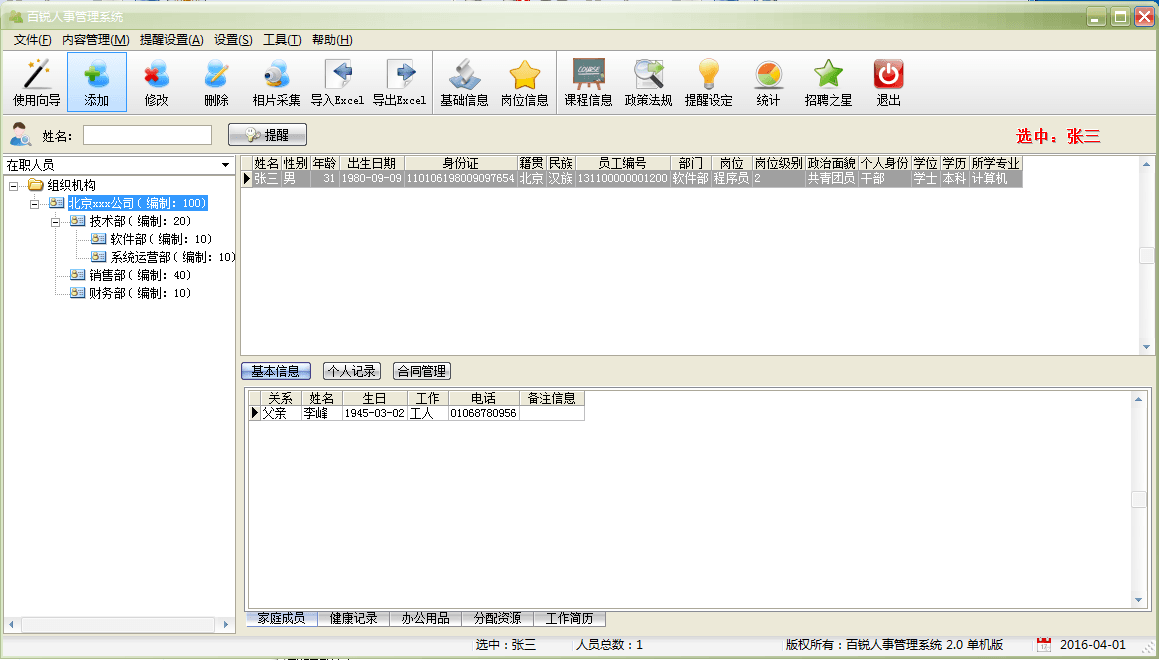Open the 在职人员 dropdown list
Image resolution: width=1159 pixels, height=660 pixels.
pyautogui.click(x=225, y=165)
